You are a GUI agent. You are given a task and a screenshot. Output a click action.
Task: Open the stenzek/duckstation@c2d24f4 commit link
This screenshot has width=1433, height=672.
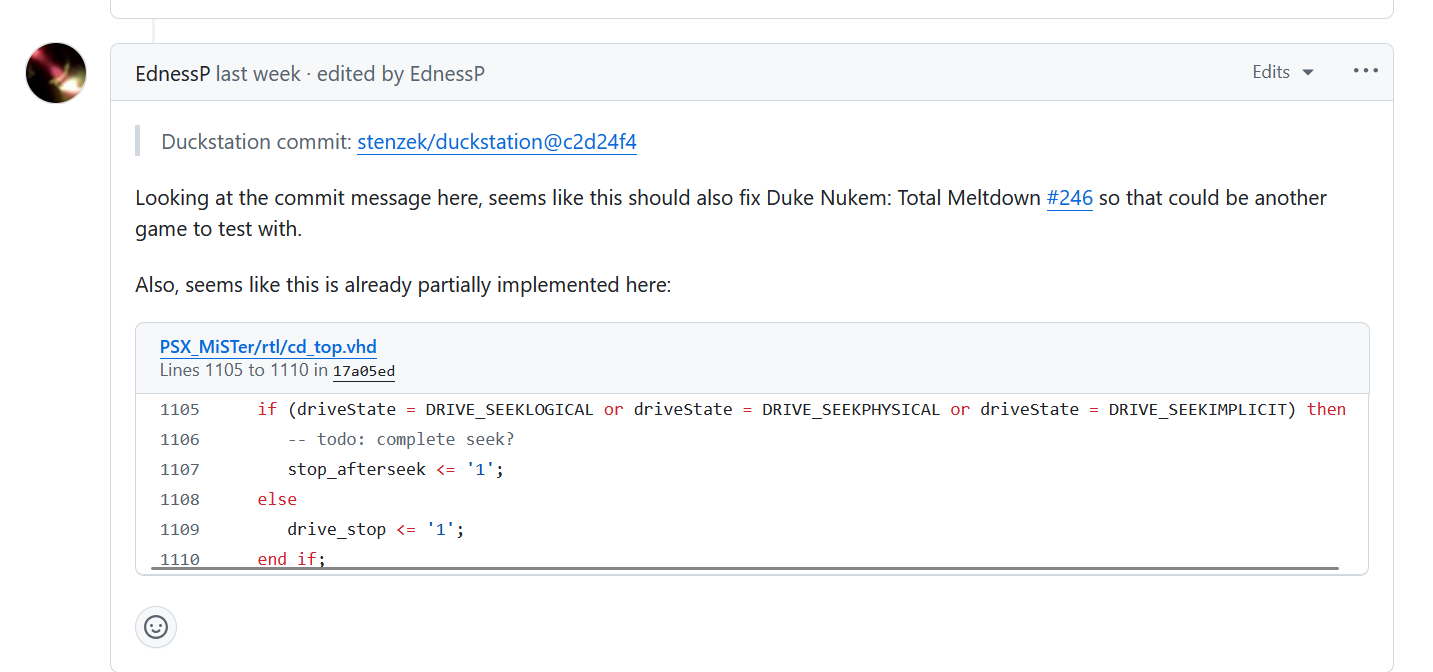coord(497,142)
